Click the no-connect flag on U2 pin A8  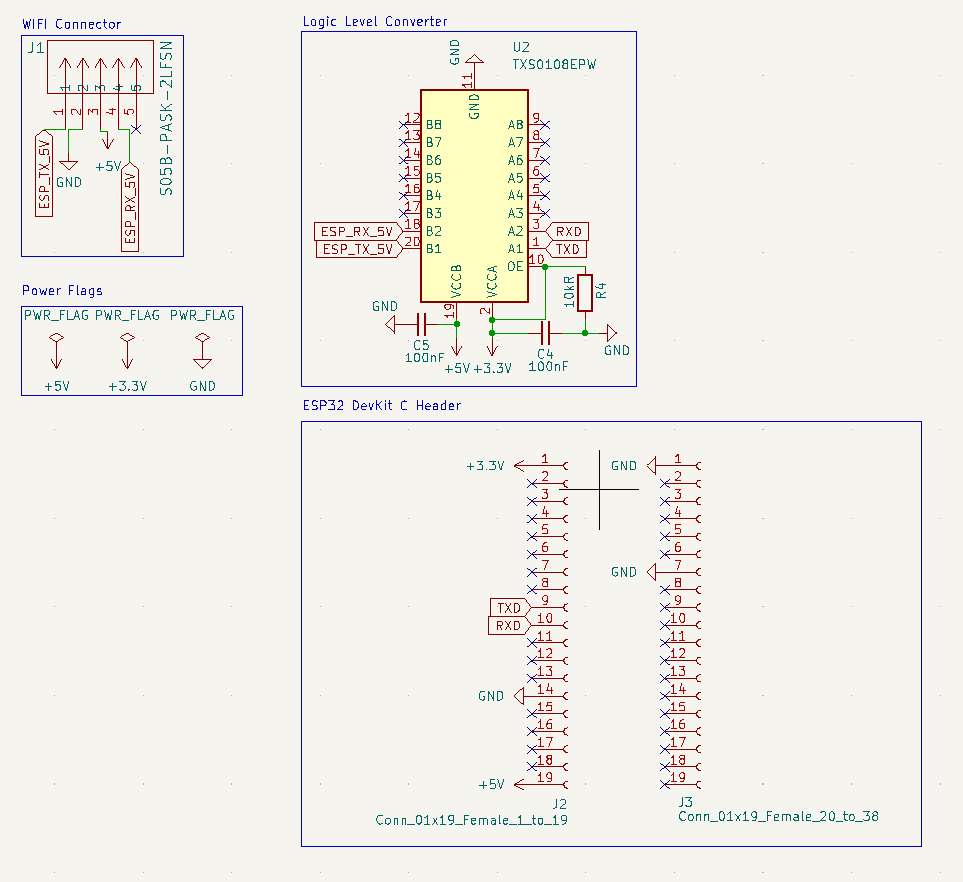[545, 125]
